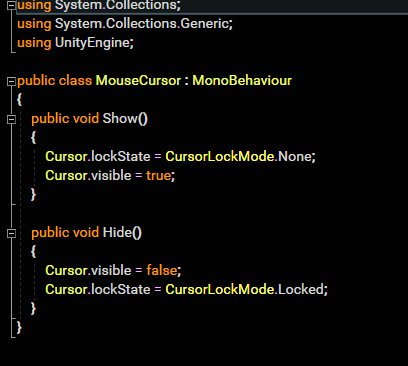Image resolution: width=408 pixels, height=366 pixels.
Task: Click the void keyword before Hide
Action: pos(86,233)
